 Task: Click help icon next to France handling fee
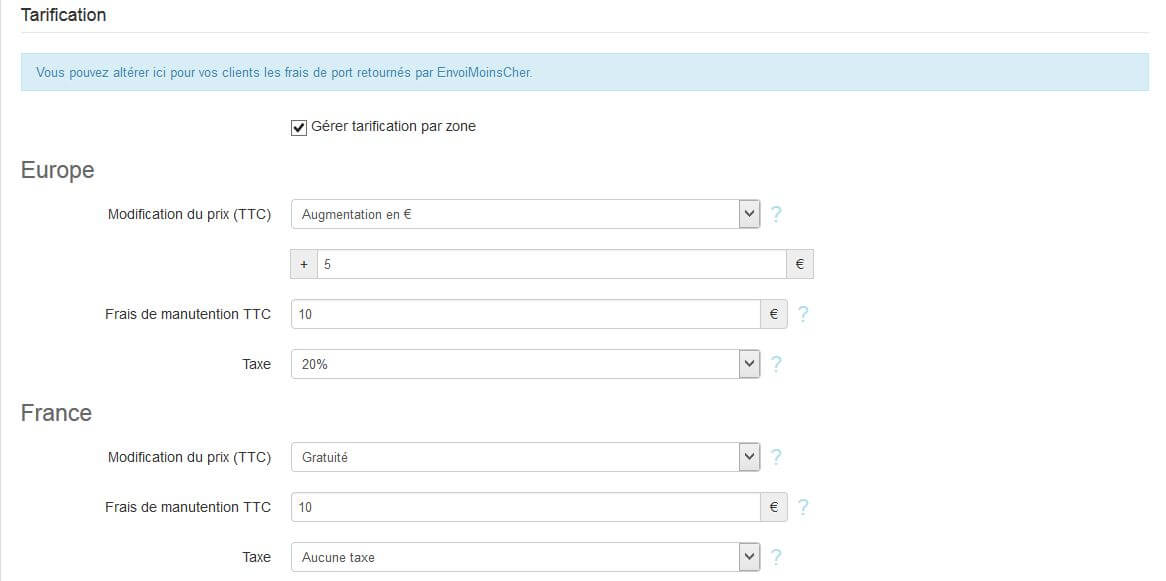pos(803,507)
